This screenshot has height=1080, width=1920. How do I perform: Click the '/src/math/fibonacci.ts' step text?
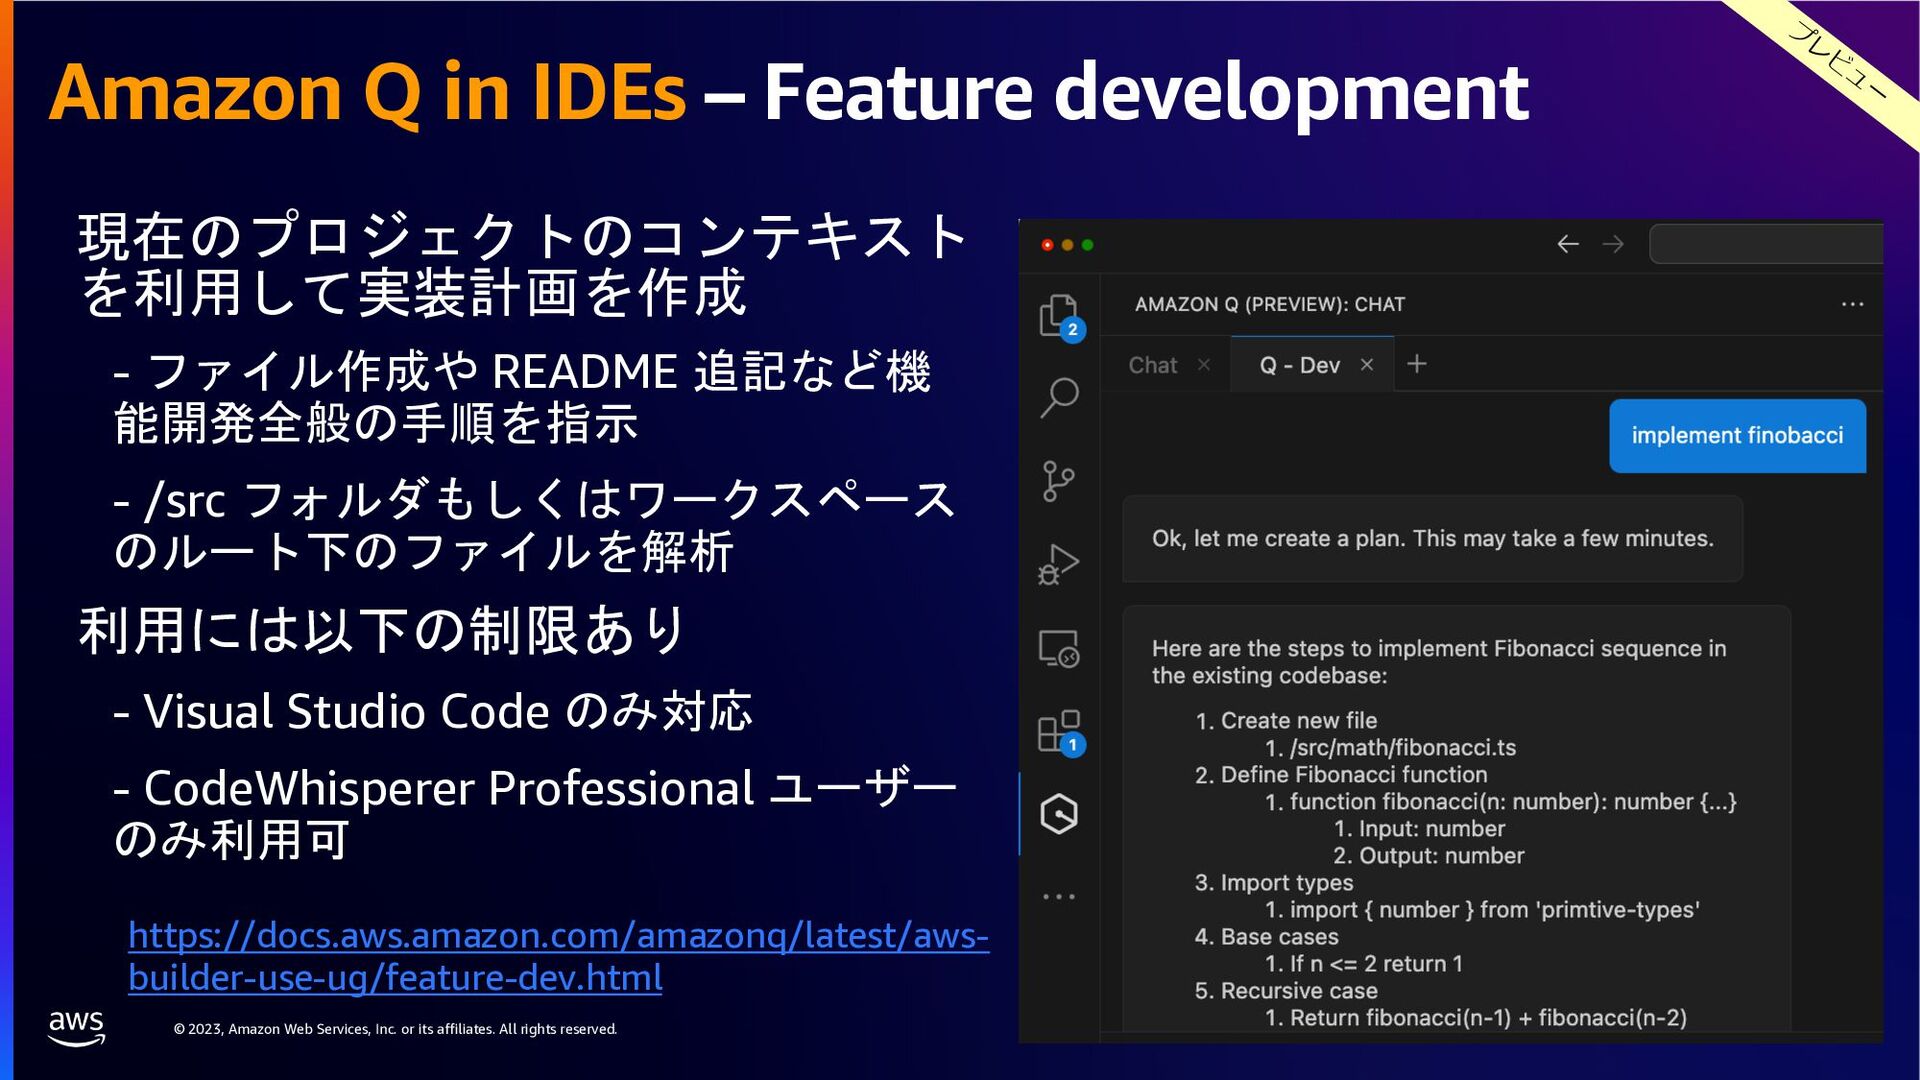1402,748
